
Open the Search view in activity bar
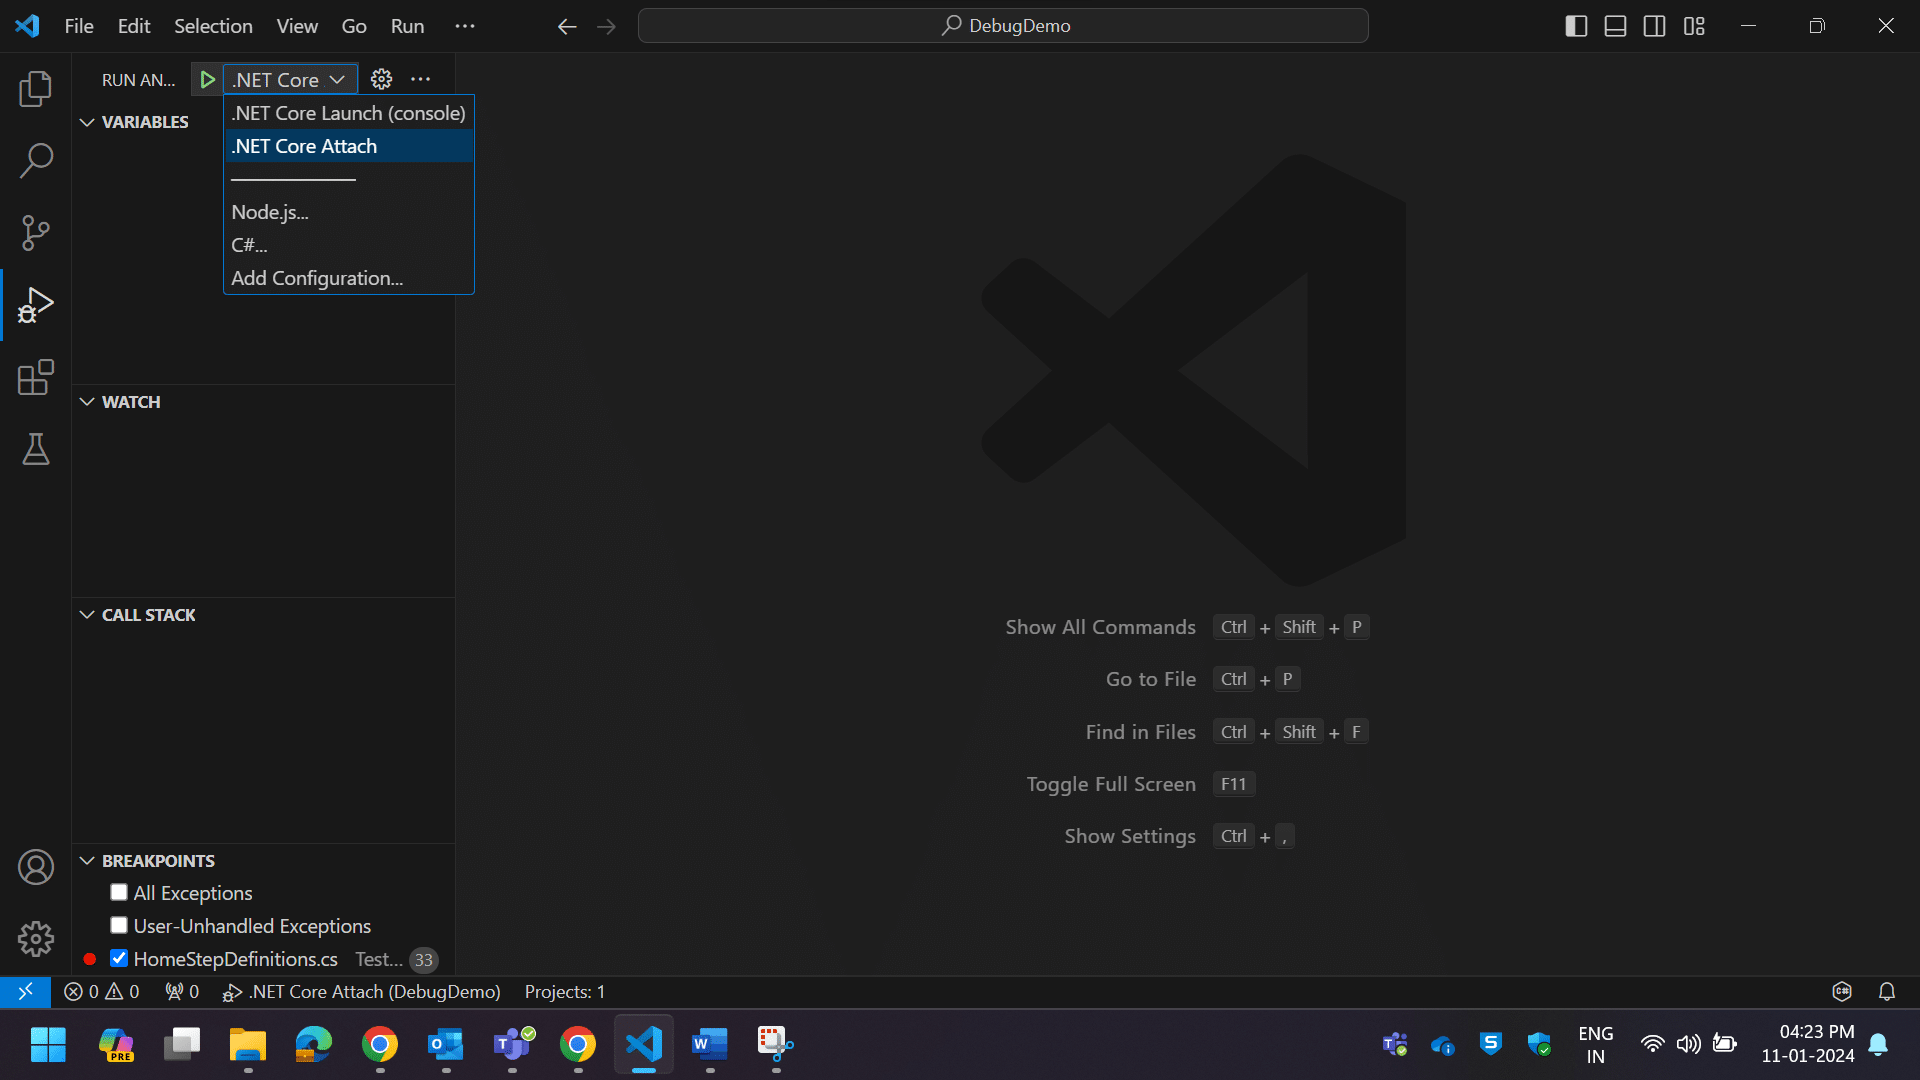coord(36,160)
